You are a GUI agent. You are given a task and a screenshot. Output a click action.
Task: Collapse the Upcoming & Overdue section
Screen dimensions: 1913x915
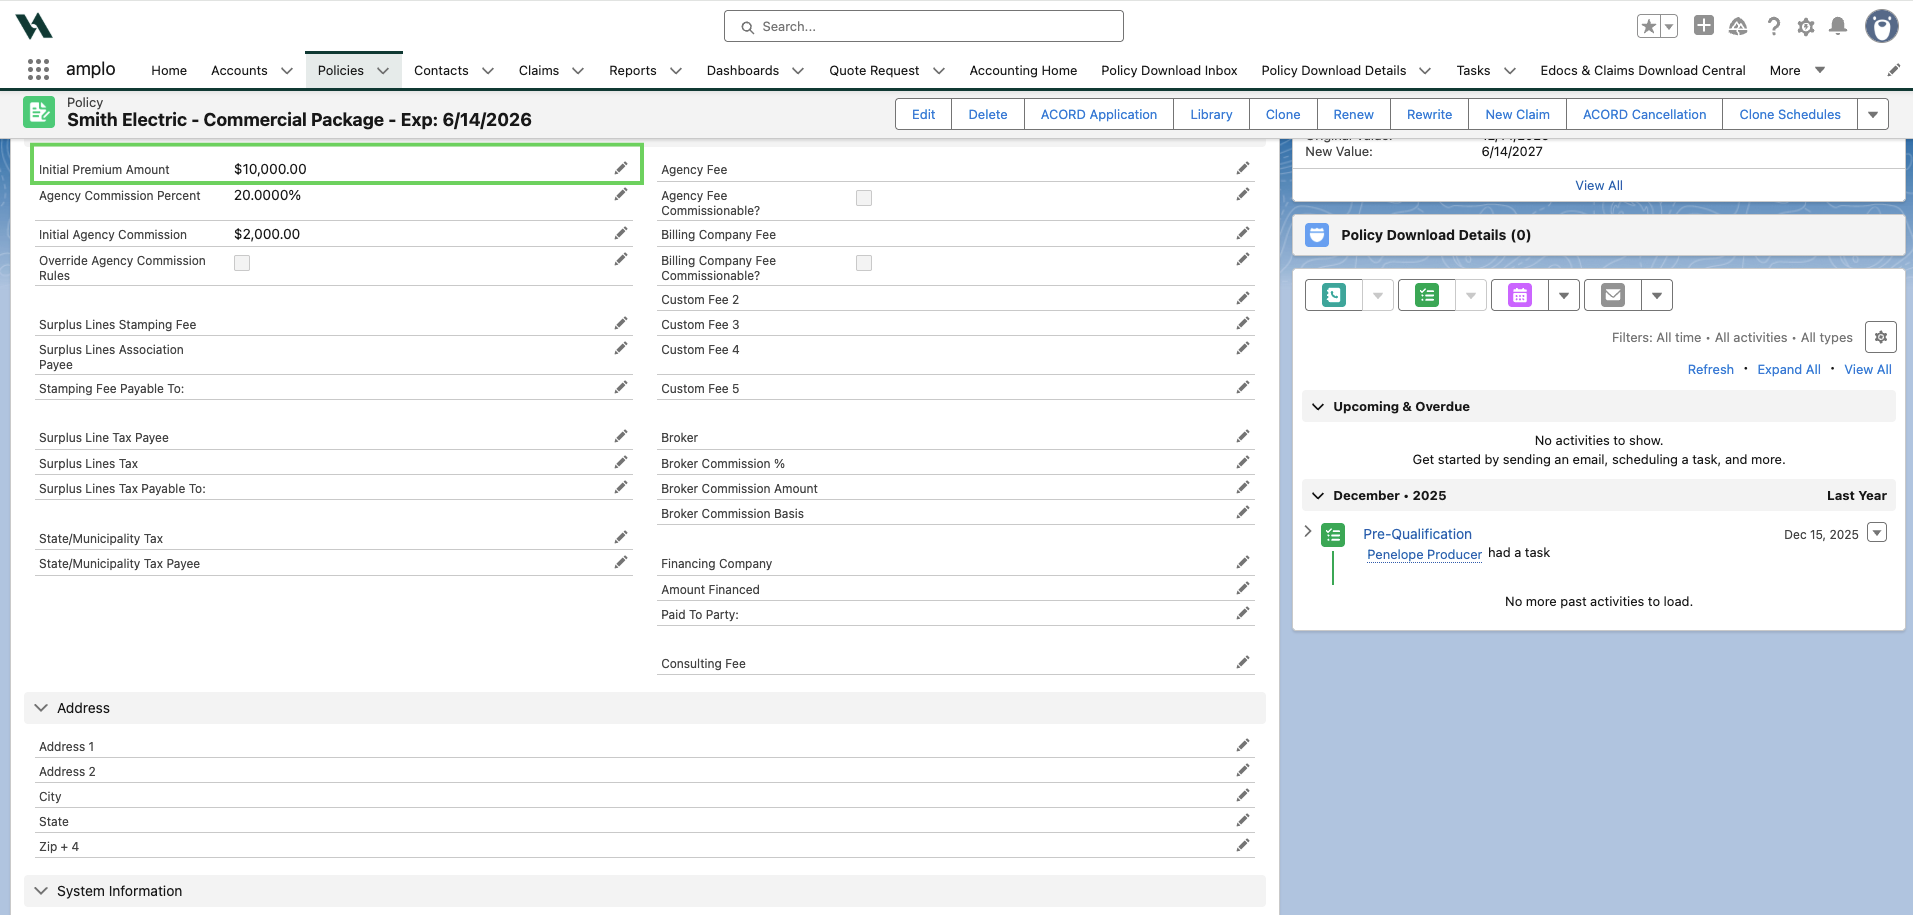pyautogui.click(x=1318, y=407)
